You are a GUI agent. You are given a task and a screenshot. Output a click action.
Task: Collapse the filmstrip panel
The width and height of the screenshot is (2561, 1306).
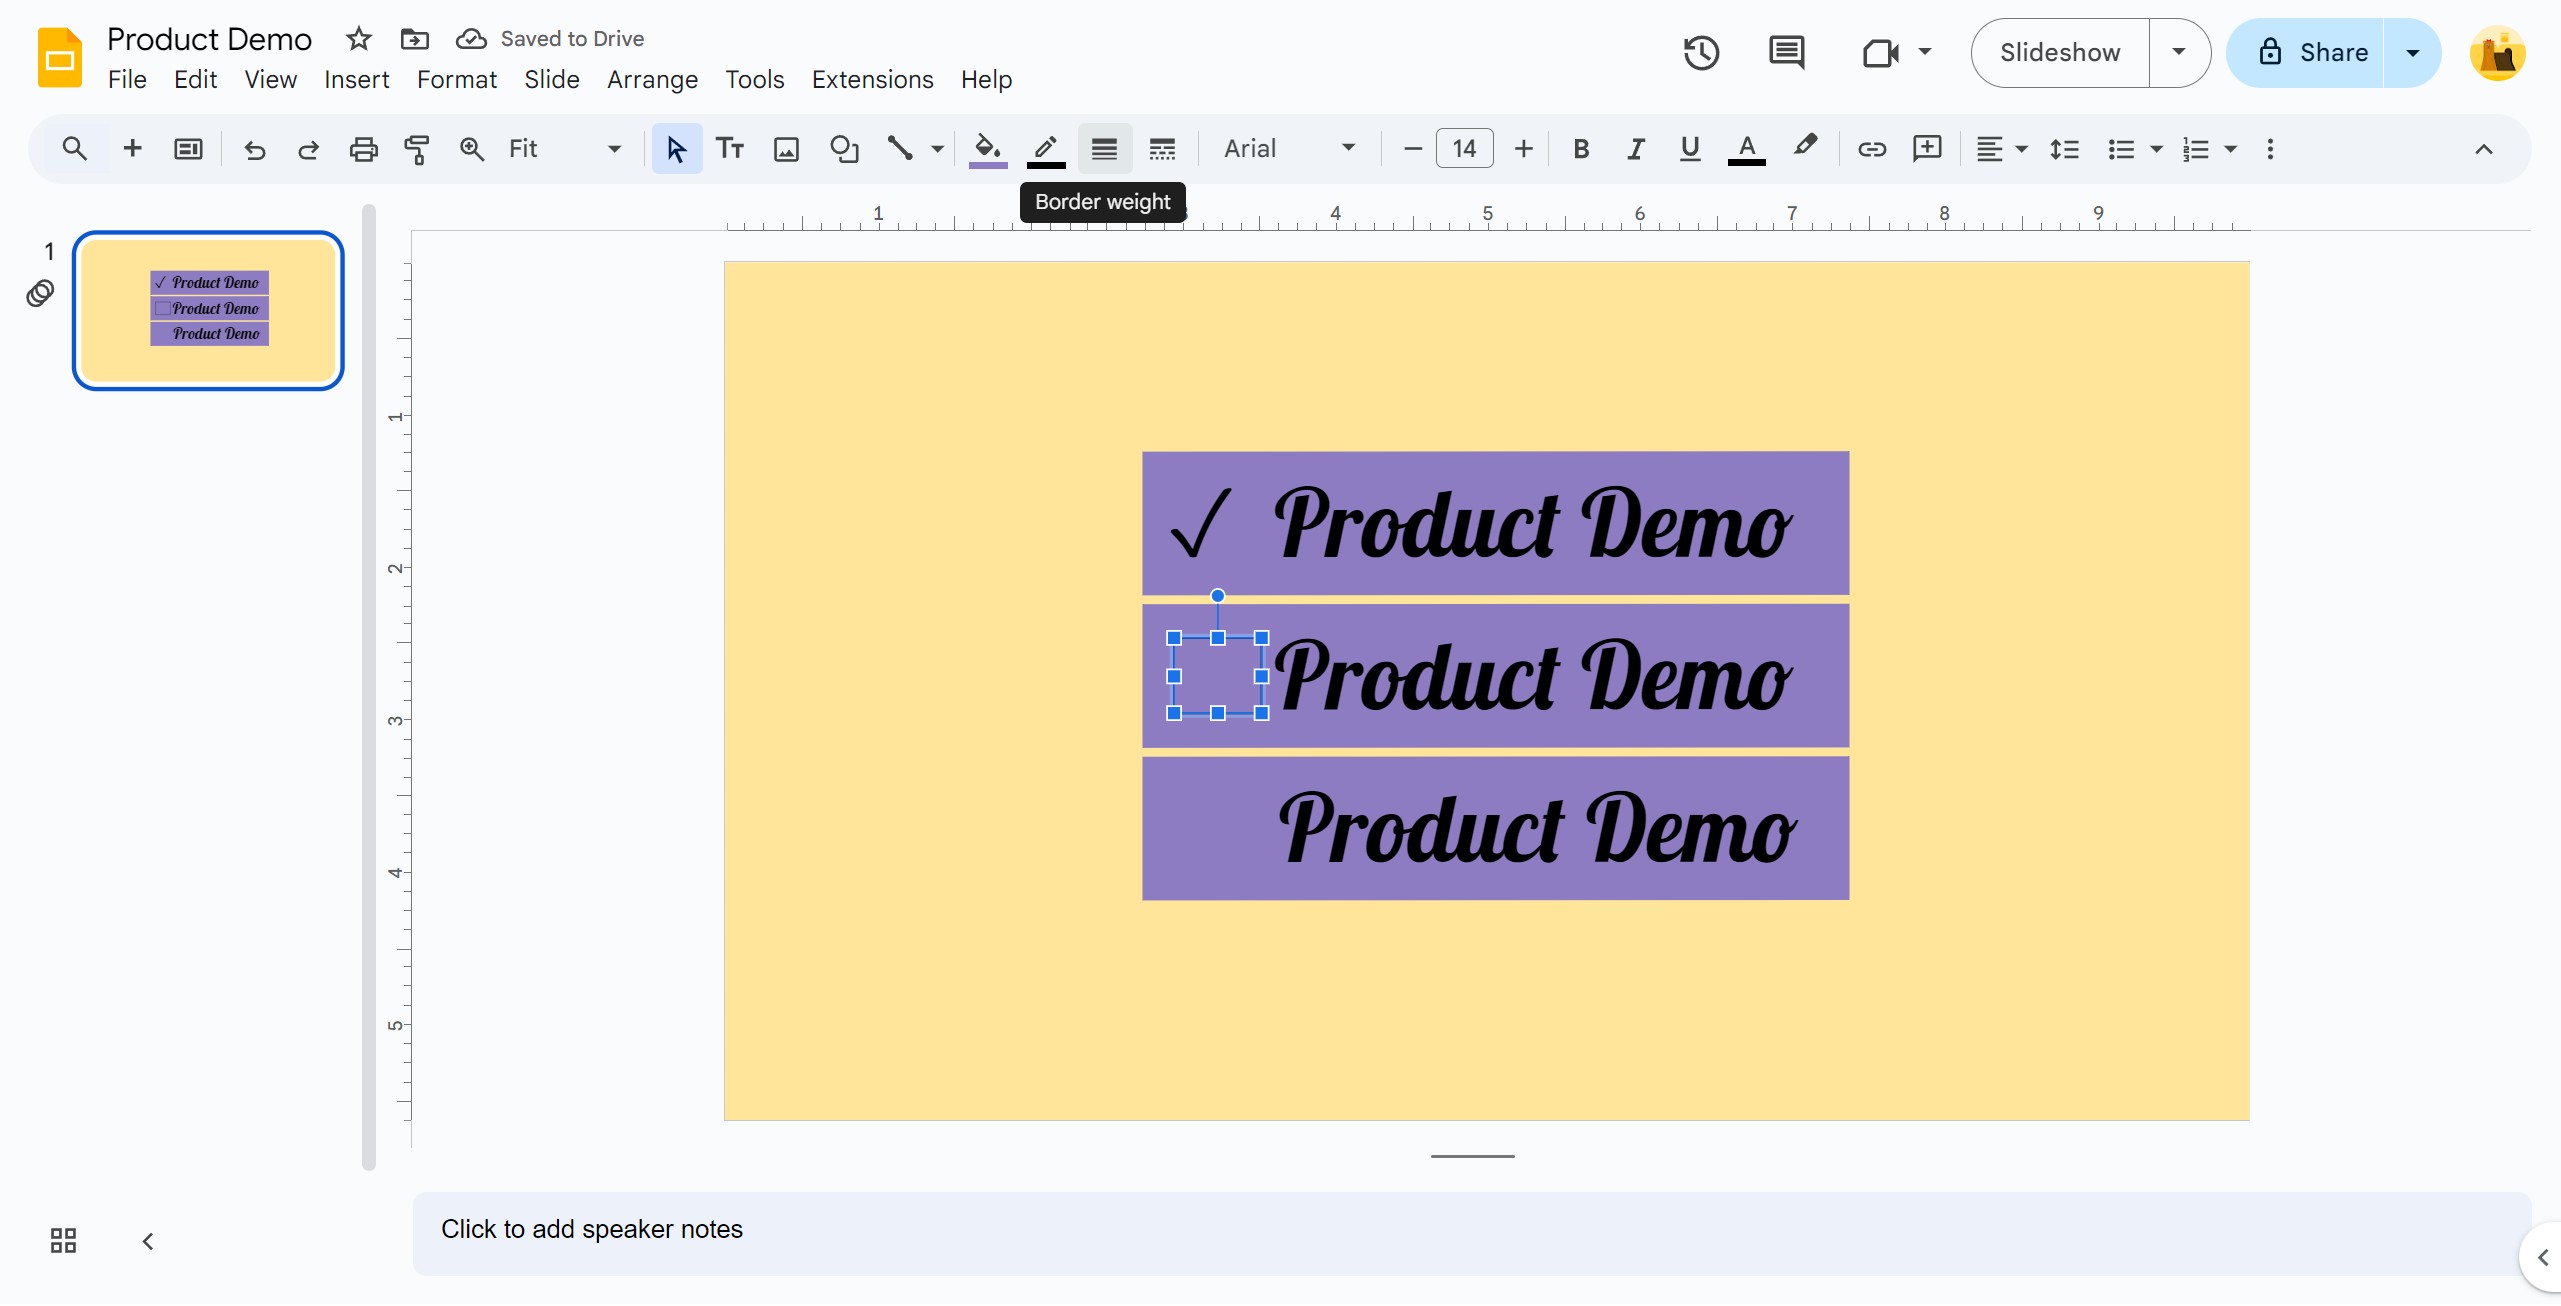click(148, 1241)
